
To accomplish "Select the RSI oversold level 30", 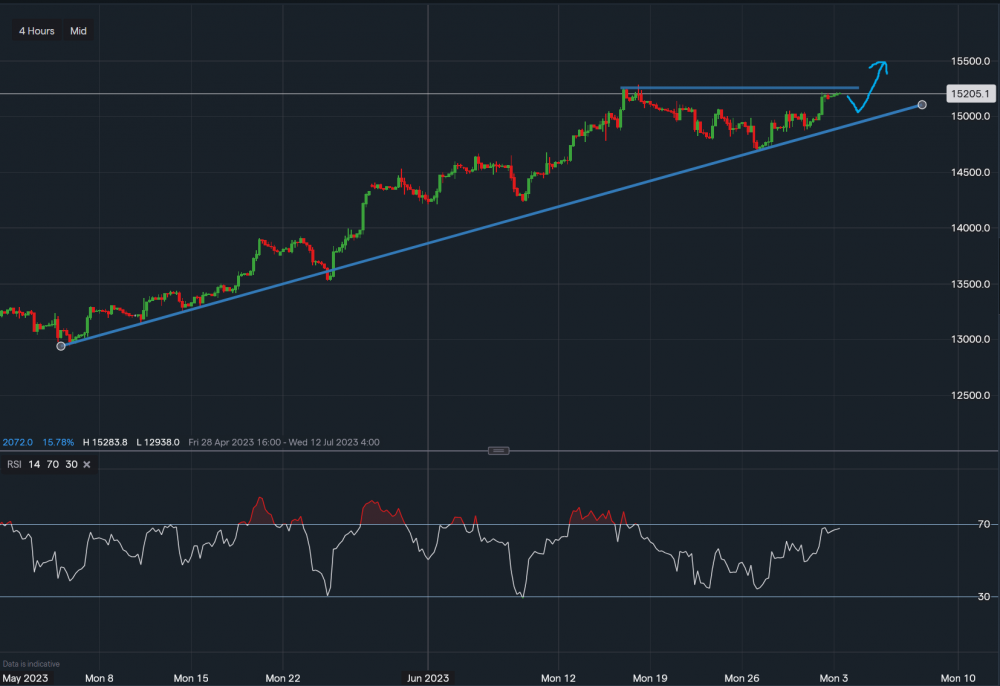I will 69,464.
